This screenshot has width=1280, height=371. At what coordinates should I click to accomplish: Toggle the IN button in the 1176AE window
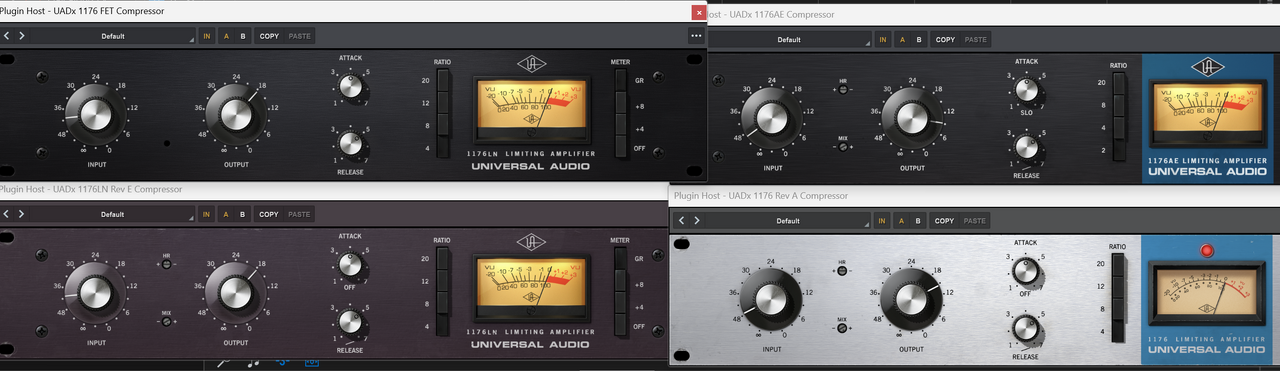883,40
